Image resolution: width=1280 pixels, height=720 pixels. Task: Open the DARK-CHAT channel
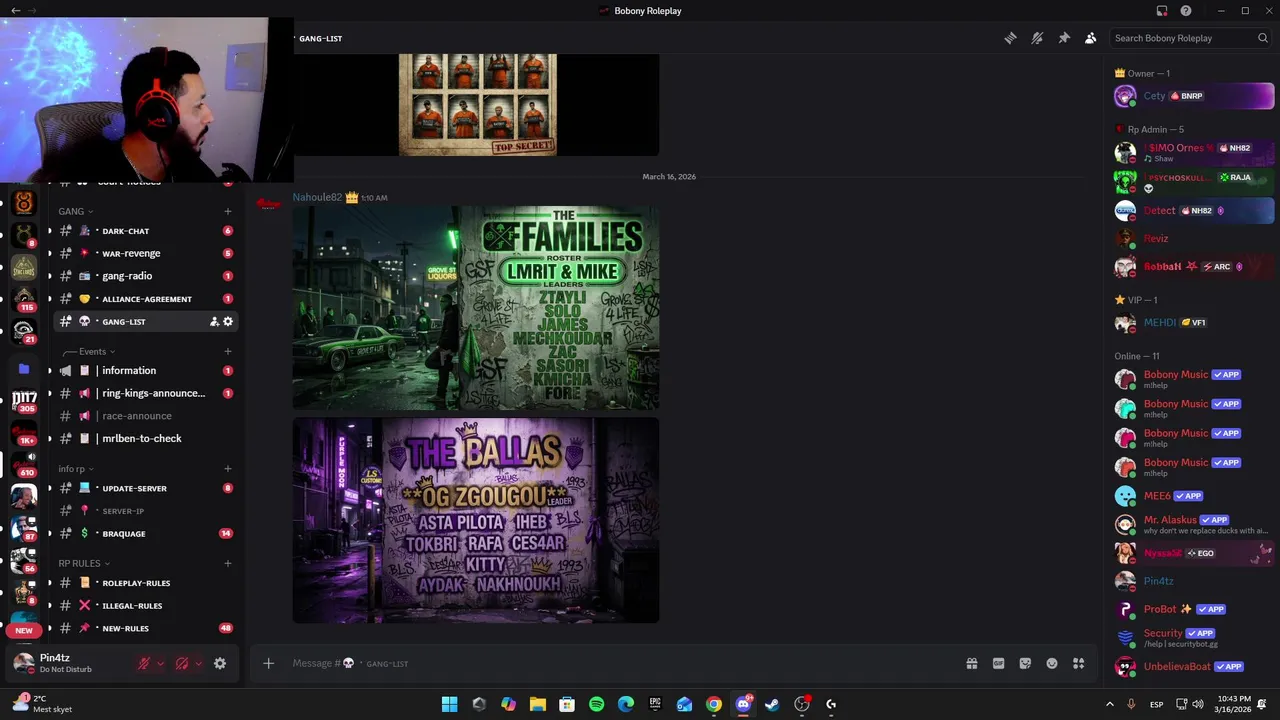pos(145,231)
